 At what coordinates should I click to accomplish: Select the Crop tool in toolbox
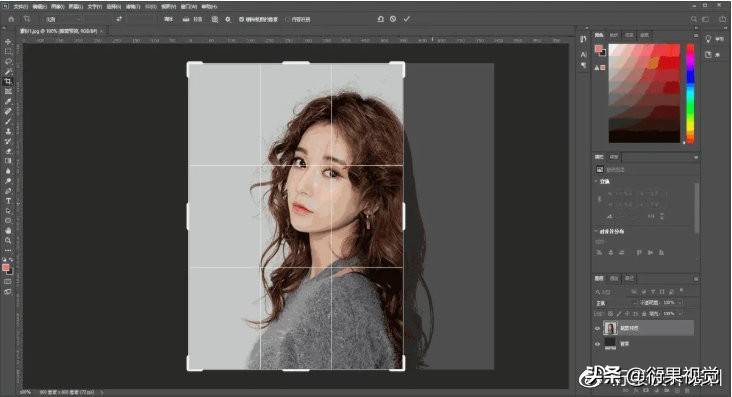click(x=8, y=81)
